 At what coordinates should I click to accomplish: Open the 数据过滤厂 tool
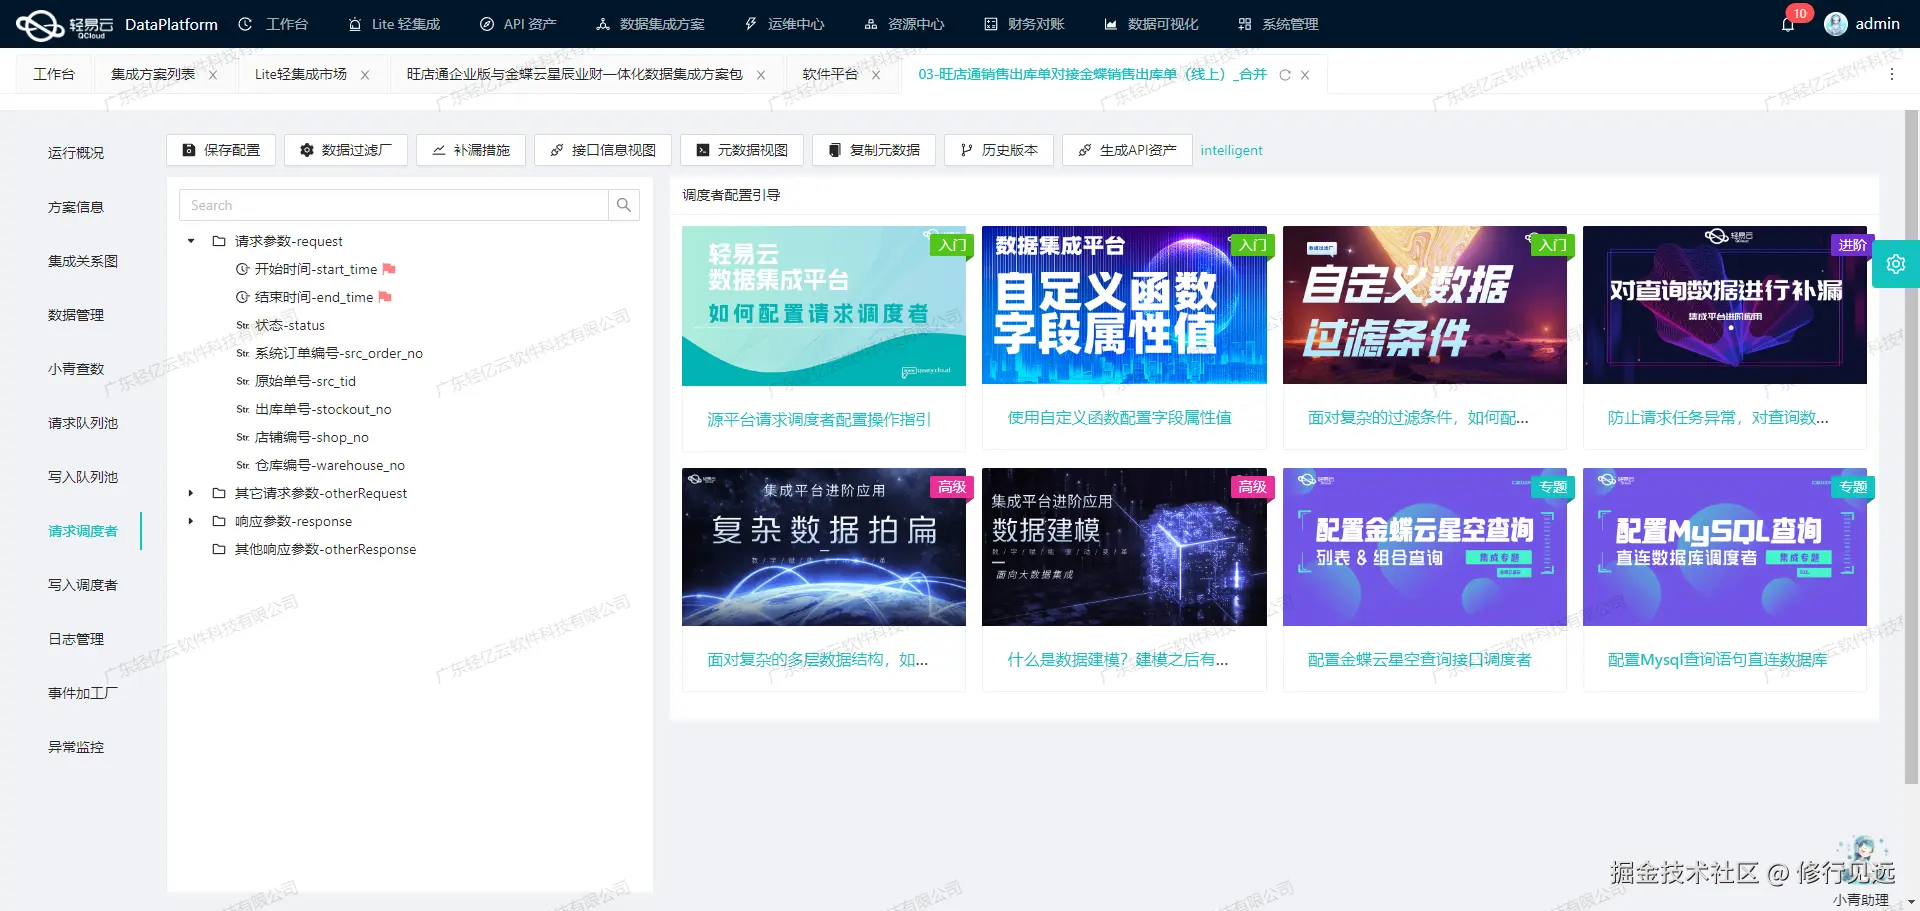pos(346,150)
